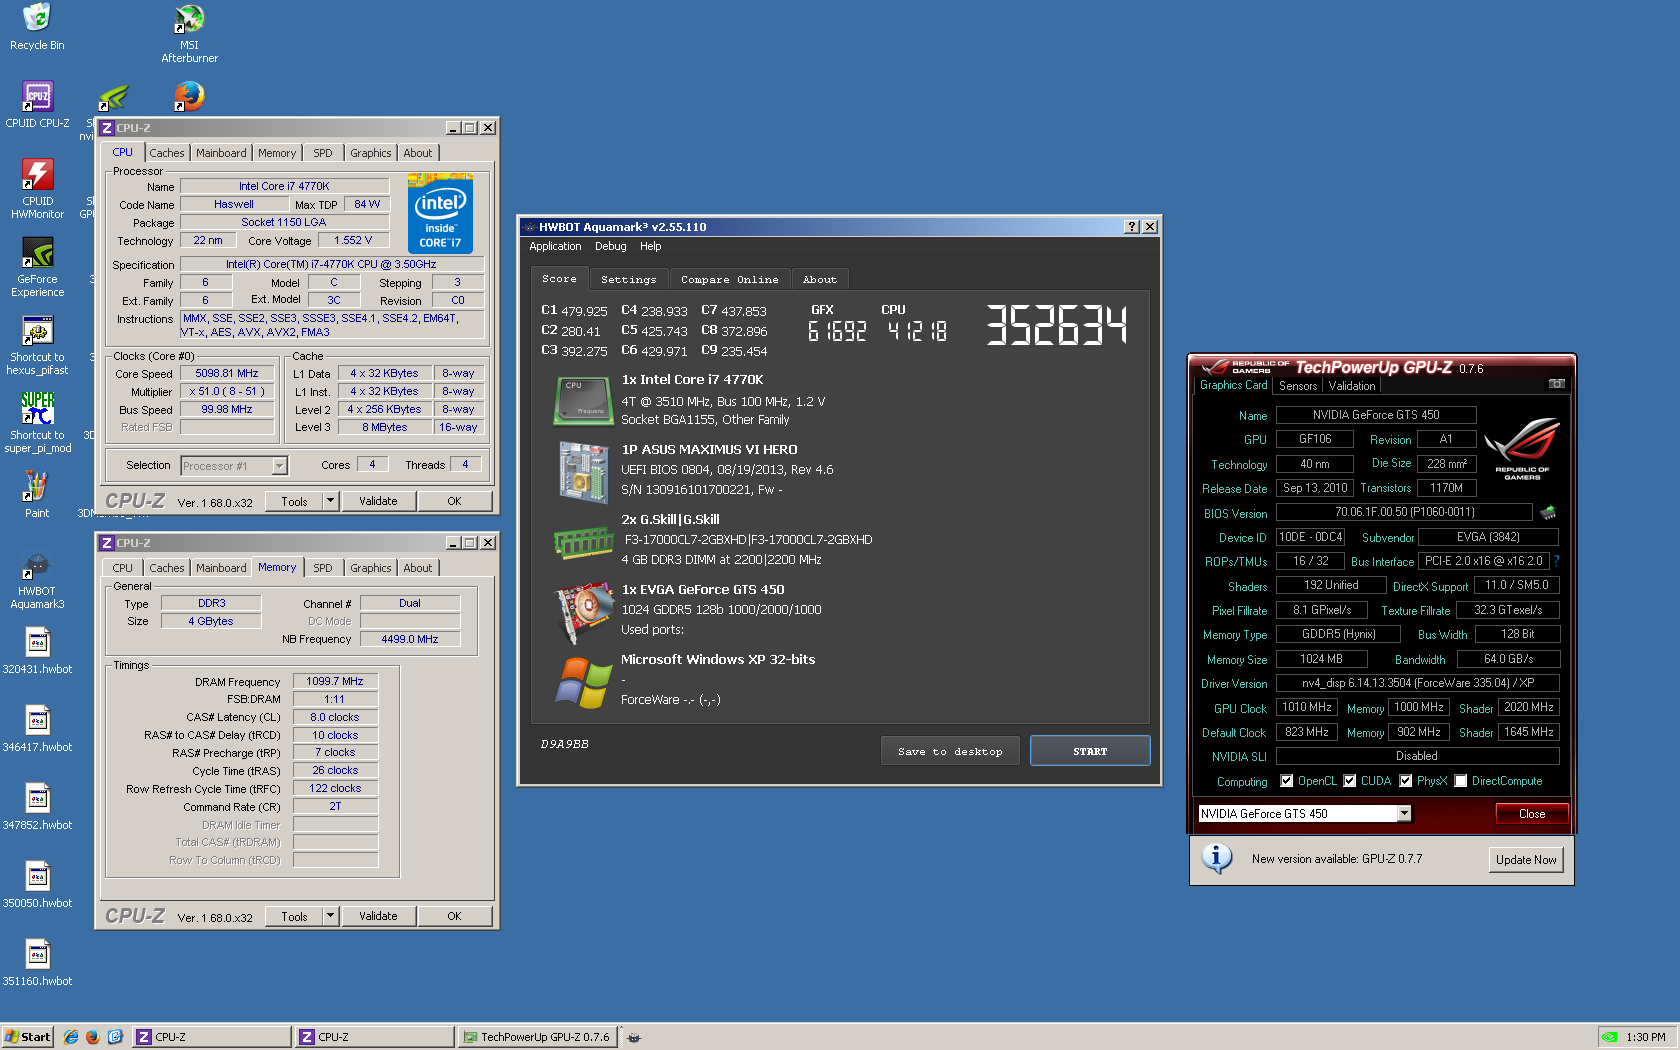Toggle the OpenCL checkbox in GPU-Z
Image resolution: width=1680 pixels, height=1050 pixels.
[1287, 781]
